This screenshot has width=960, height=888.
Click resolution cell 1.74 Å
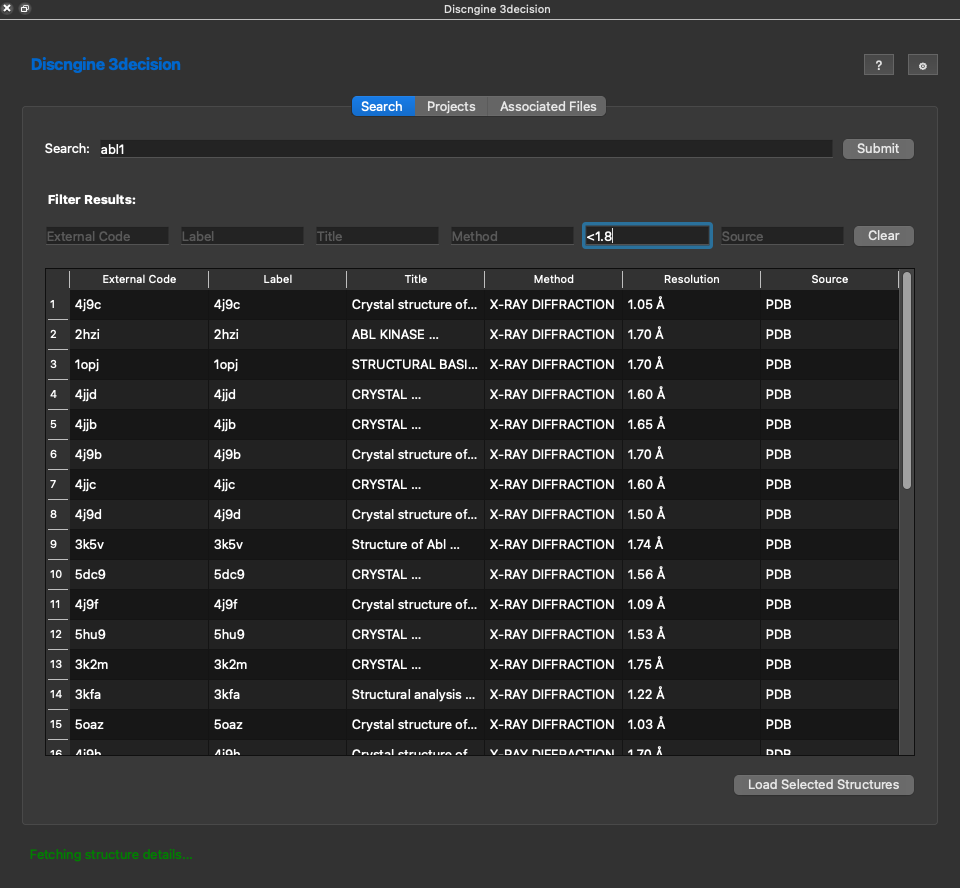click(x=691, y=544)
